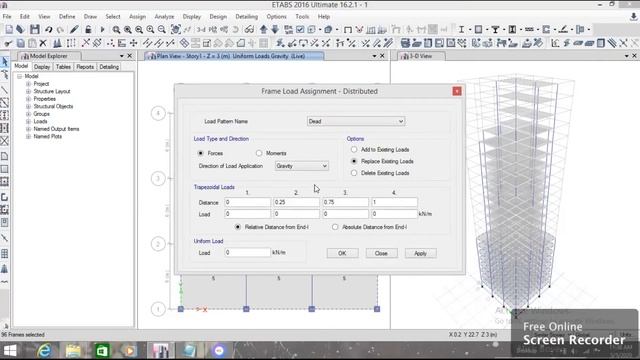Switch to Reports tab in Model Explorer
This screenshot has height=360, width=640.
coord(85,67)
